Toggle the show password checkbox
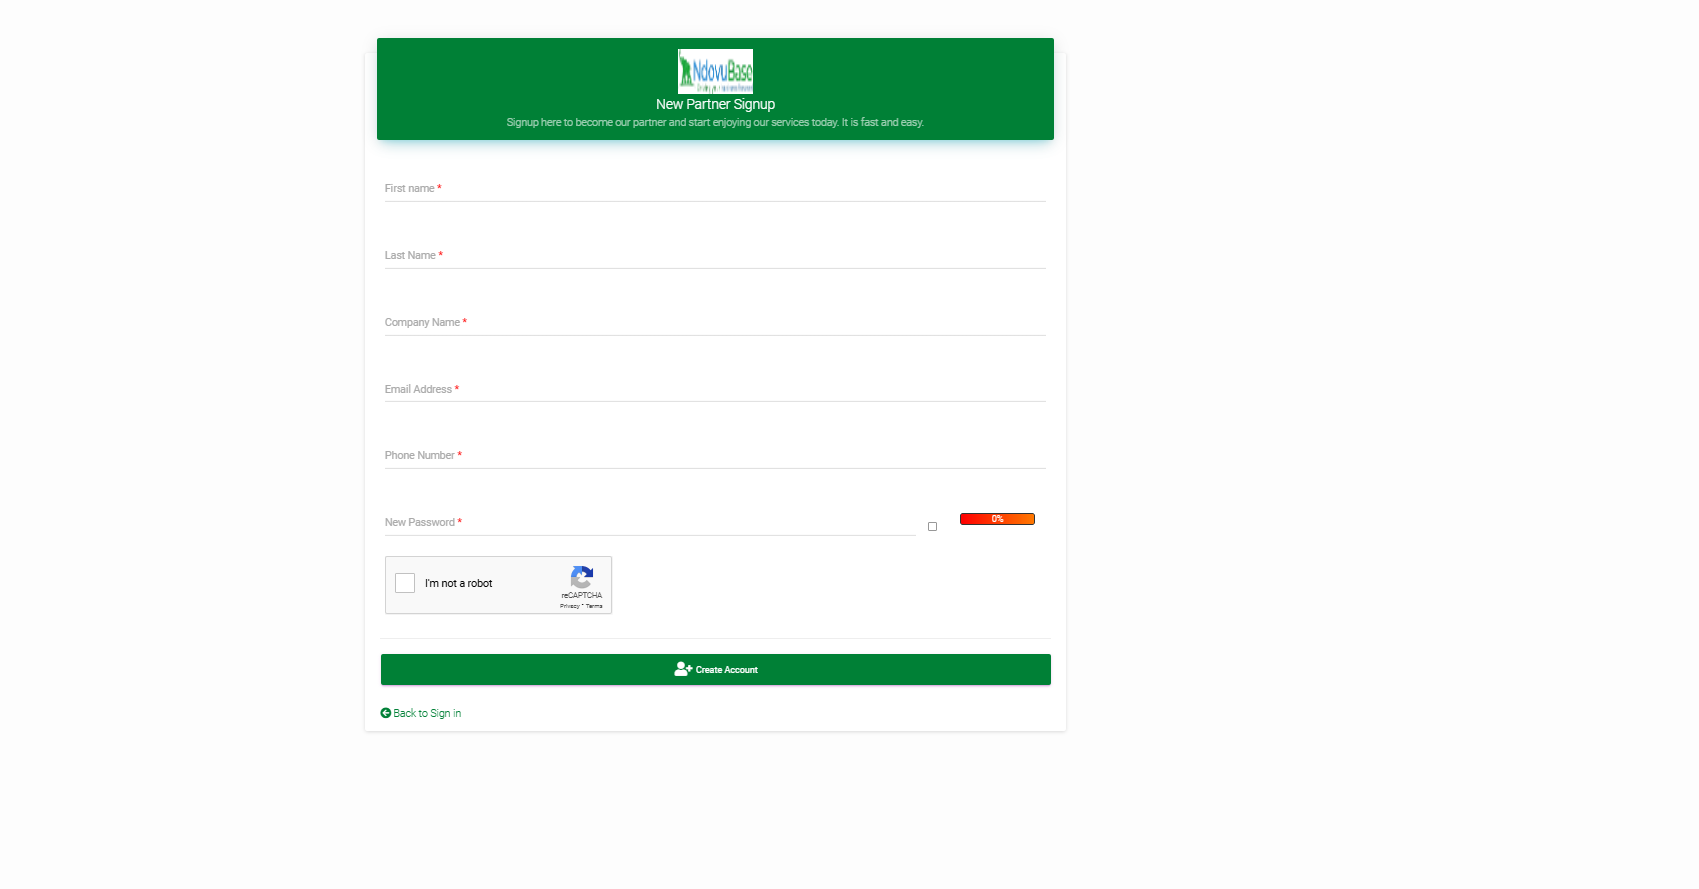 932,526
